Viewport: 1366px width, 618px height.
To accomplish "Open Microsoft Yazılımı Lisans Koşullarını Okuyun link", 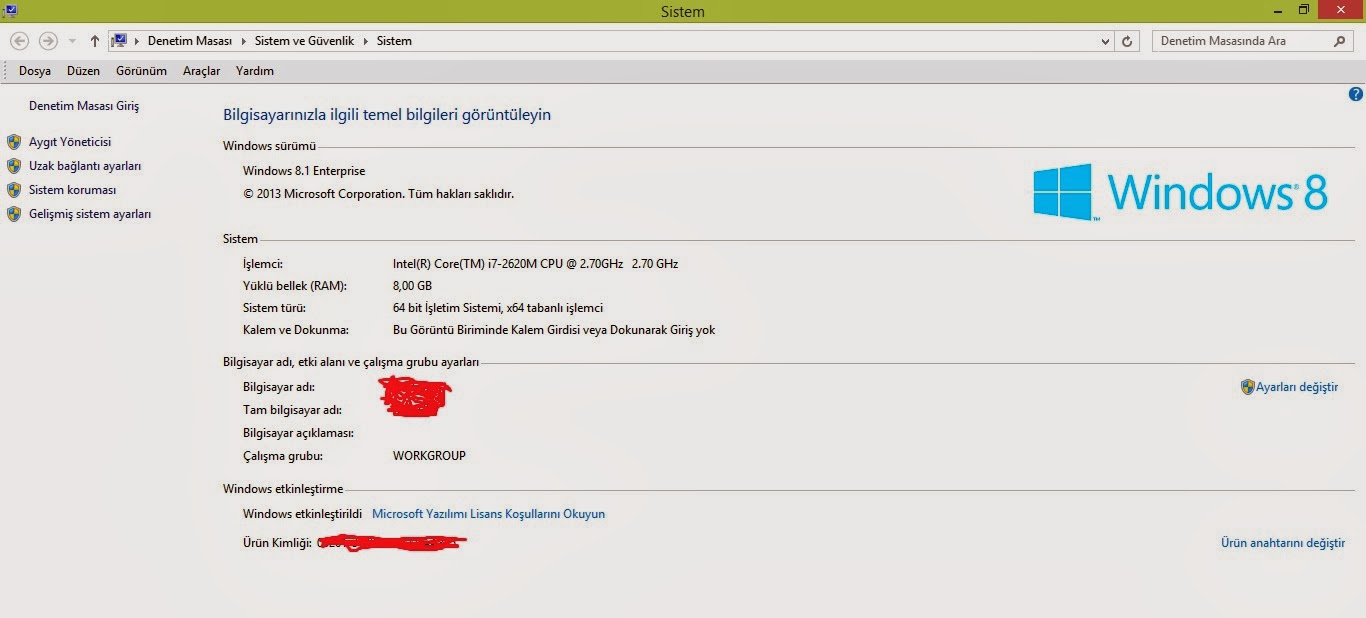I will [x=488, y=514].
